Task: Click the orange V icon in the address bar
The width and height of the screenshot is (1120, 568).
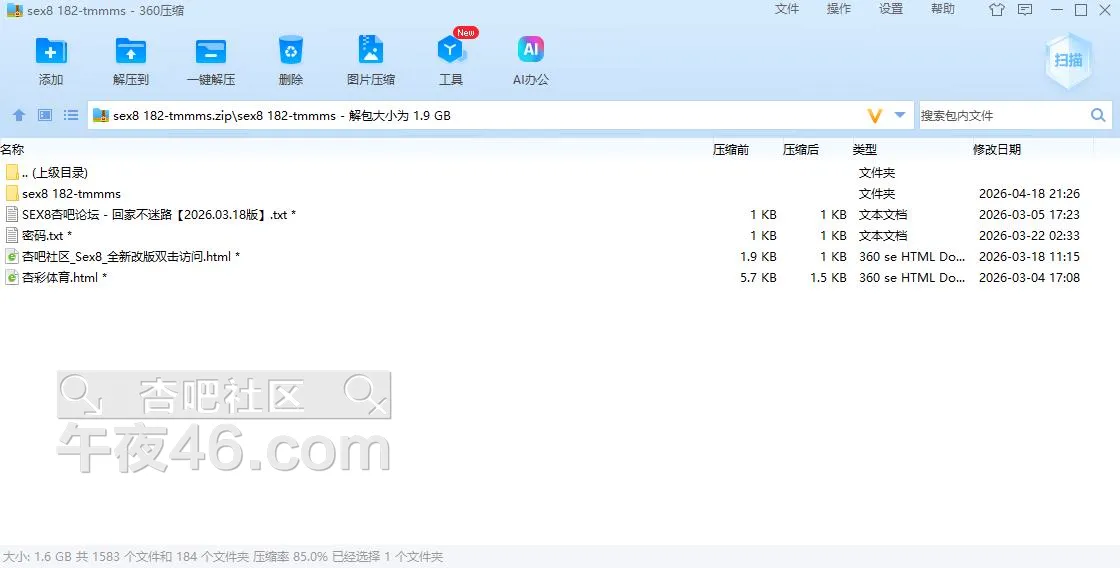Action: click(x=875, y=116)
